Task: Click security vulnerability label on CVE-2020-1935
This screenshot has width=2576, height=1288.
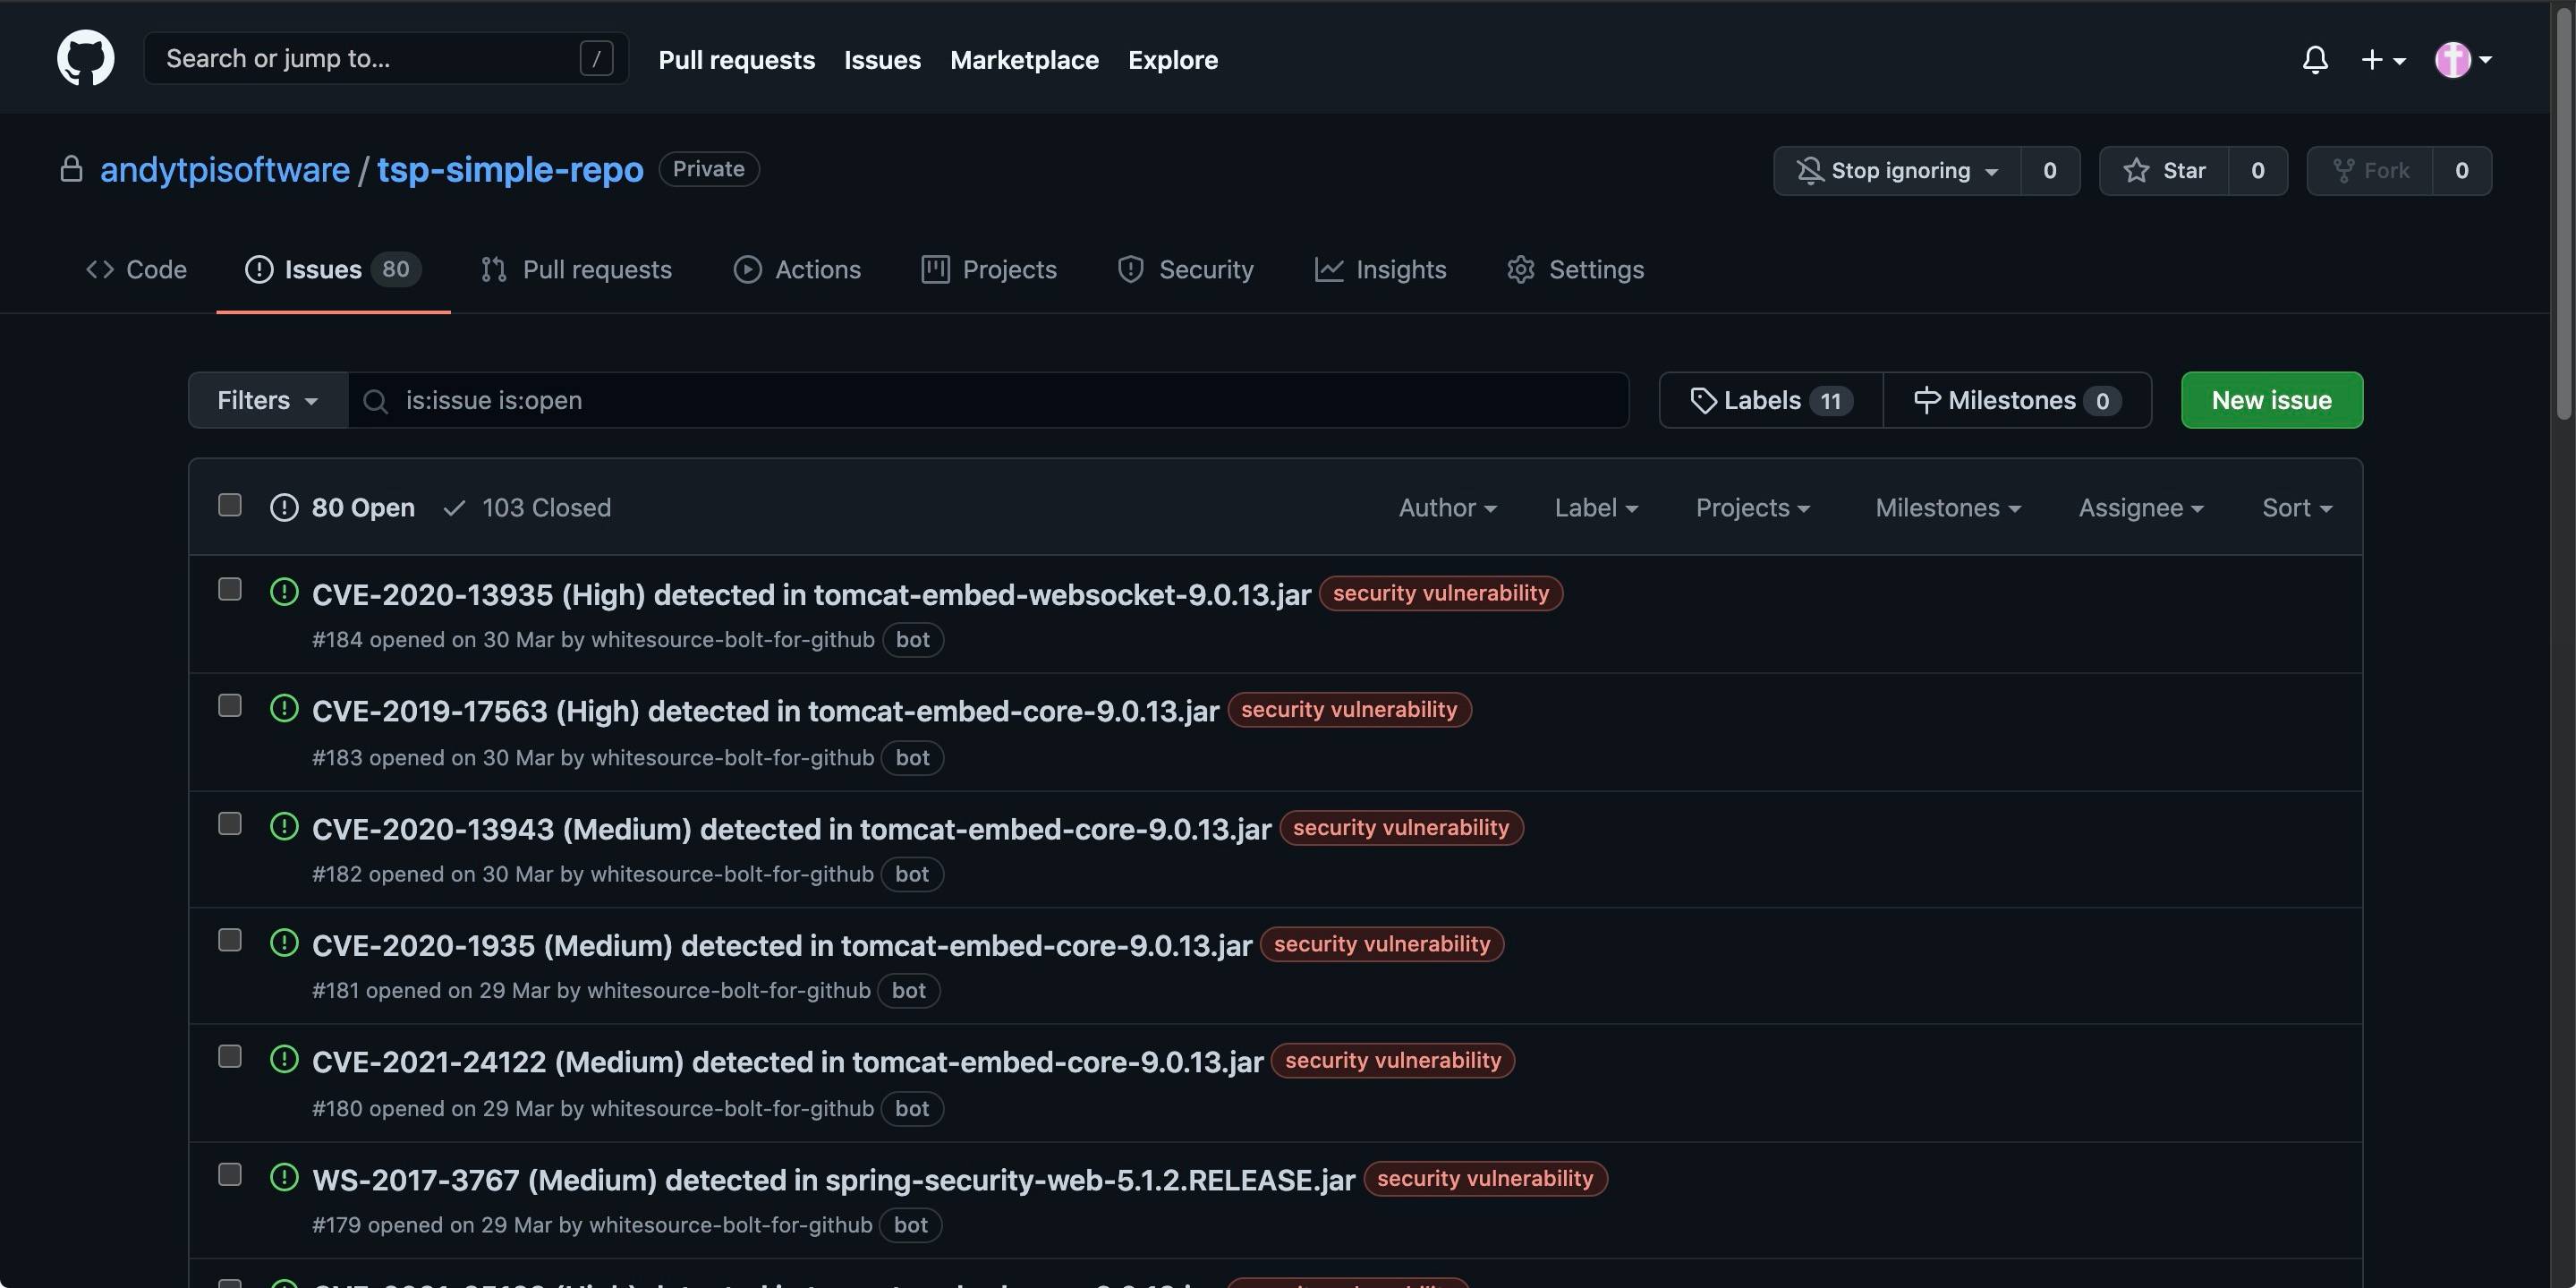Action: click(x=1382, y=944)
